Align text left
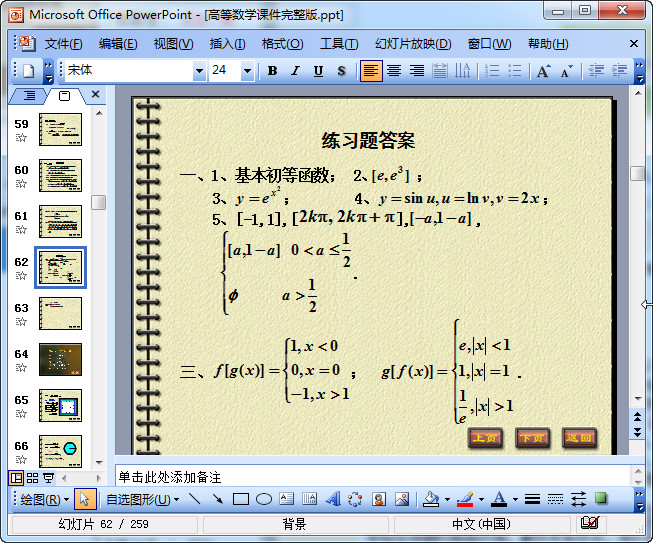 [371, 71]
